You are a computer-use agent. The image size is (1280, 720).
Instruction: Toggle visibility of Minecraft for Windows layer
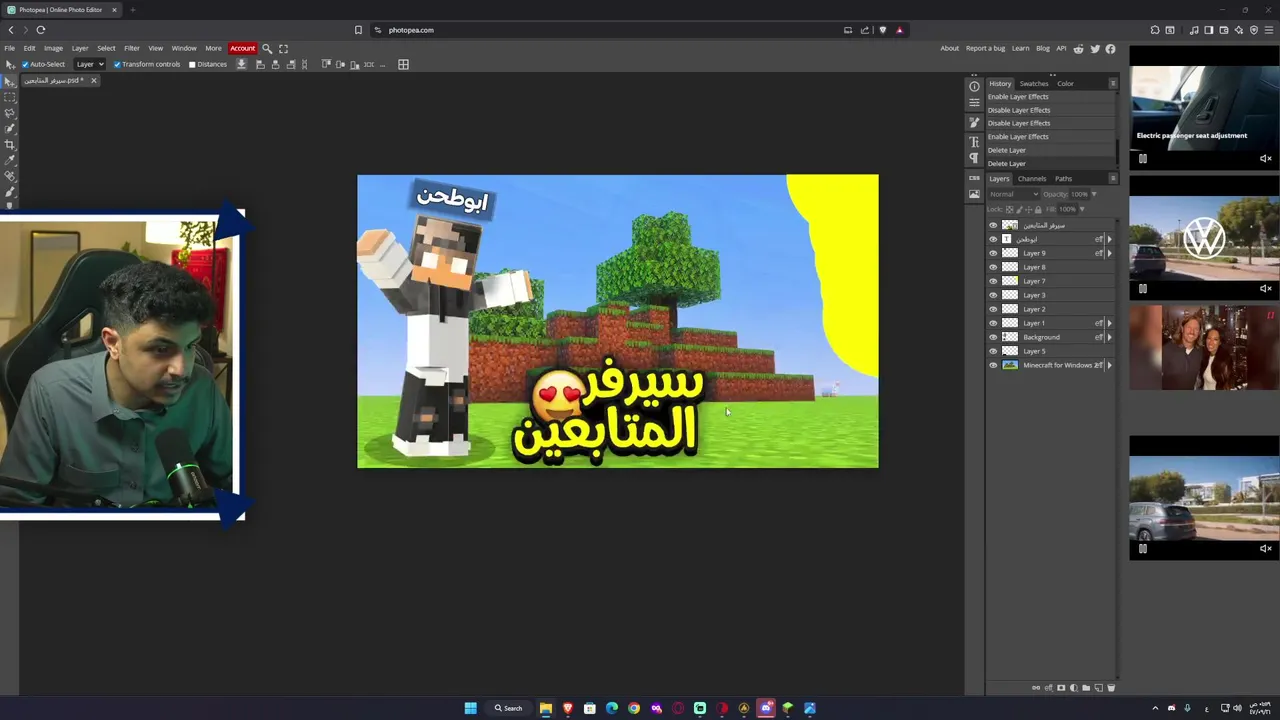tap(993, 365)
